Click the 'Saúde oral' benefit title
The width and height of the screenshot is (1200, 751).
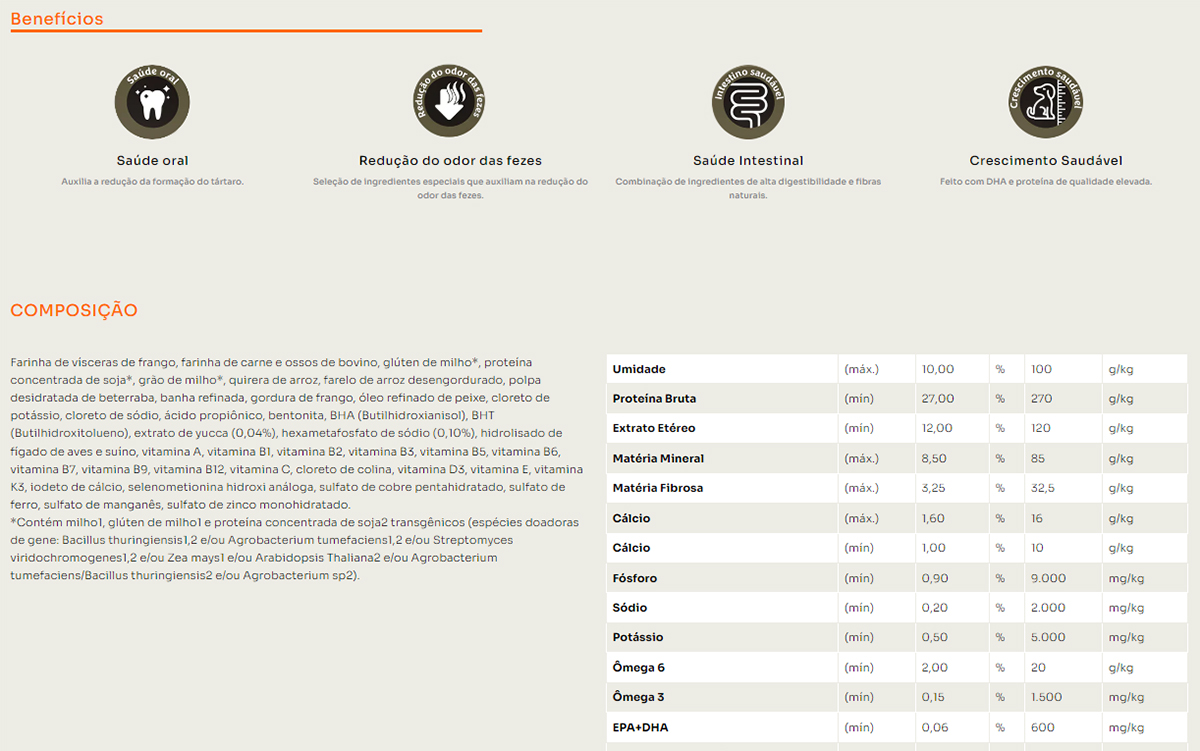(152, 160)
